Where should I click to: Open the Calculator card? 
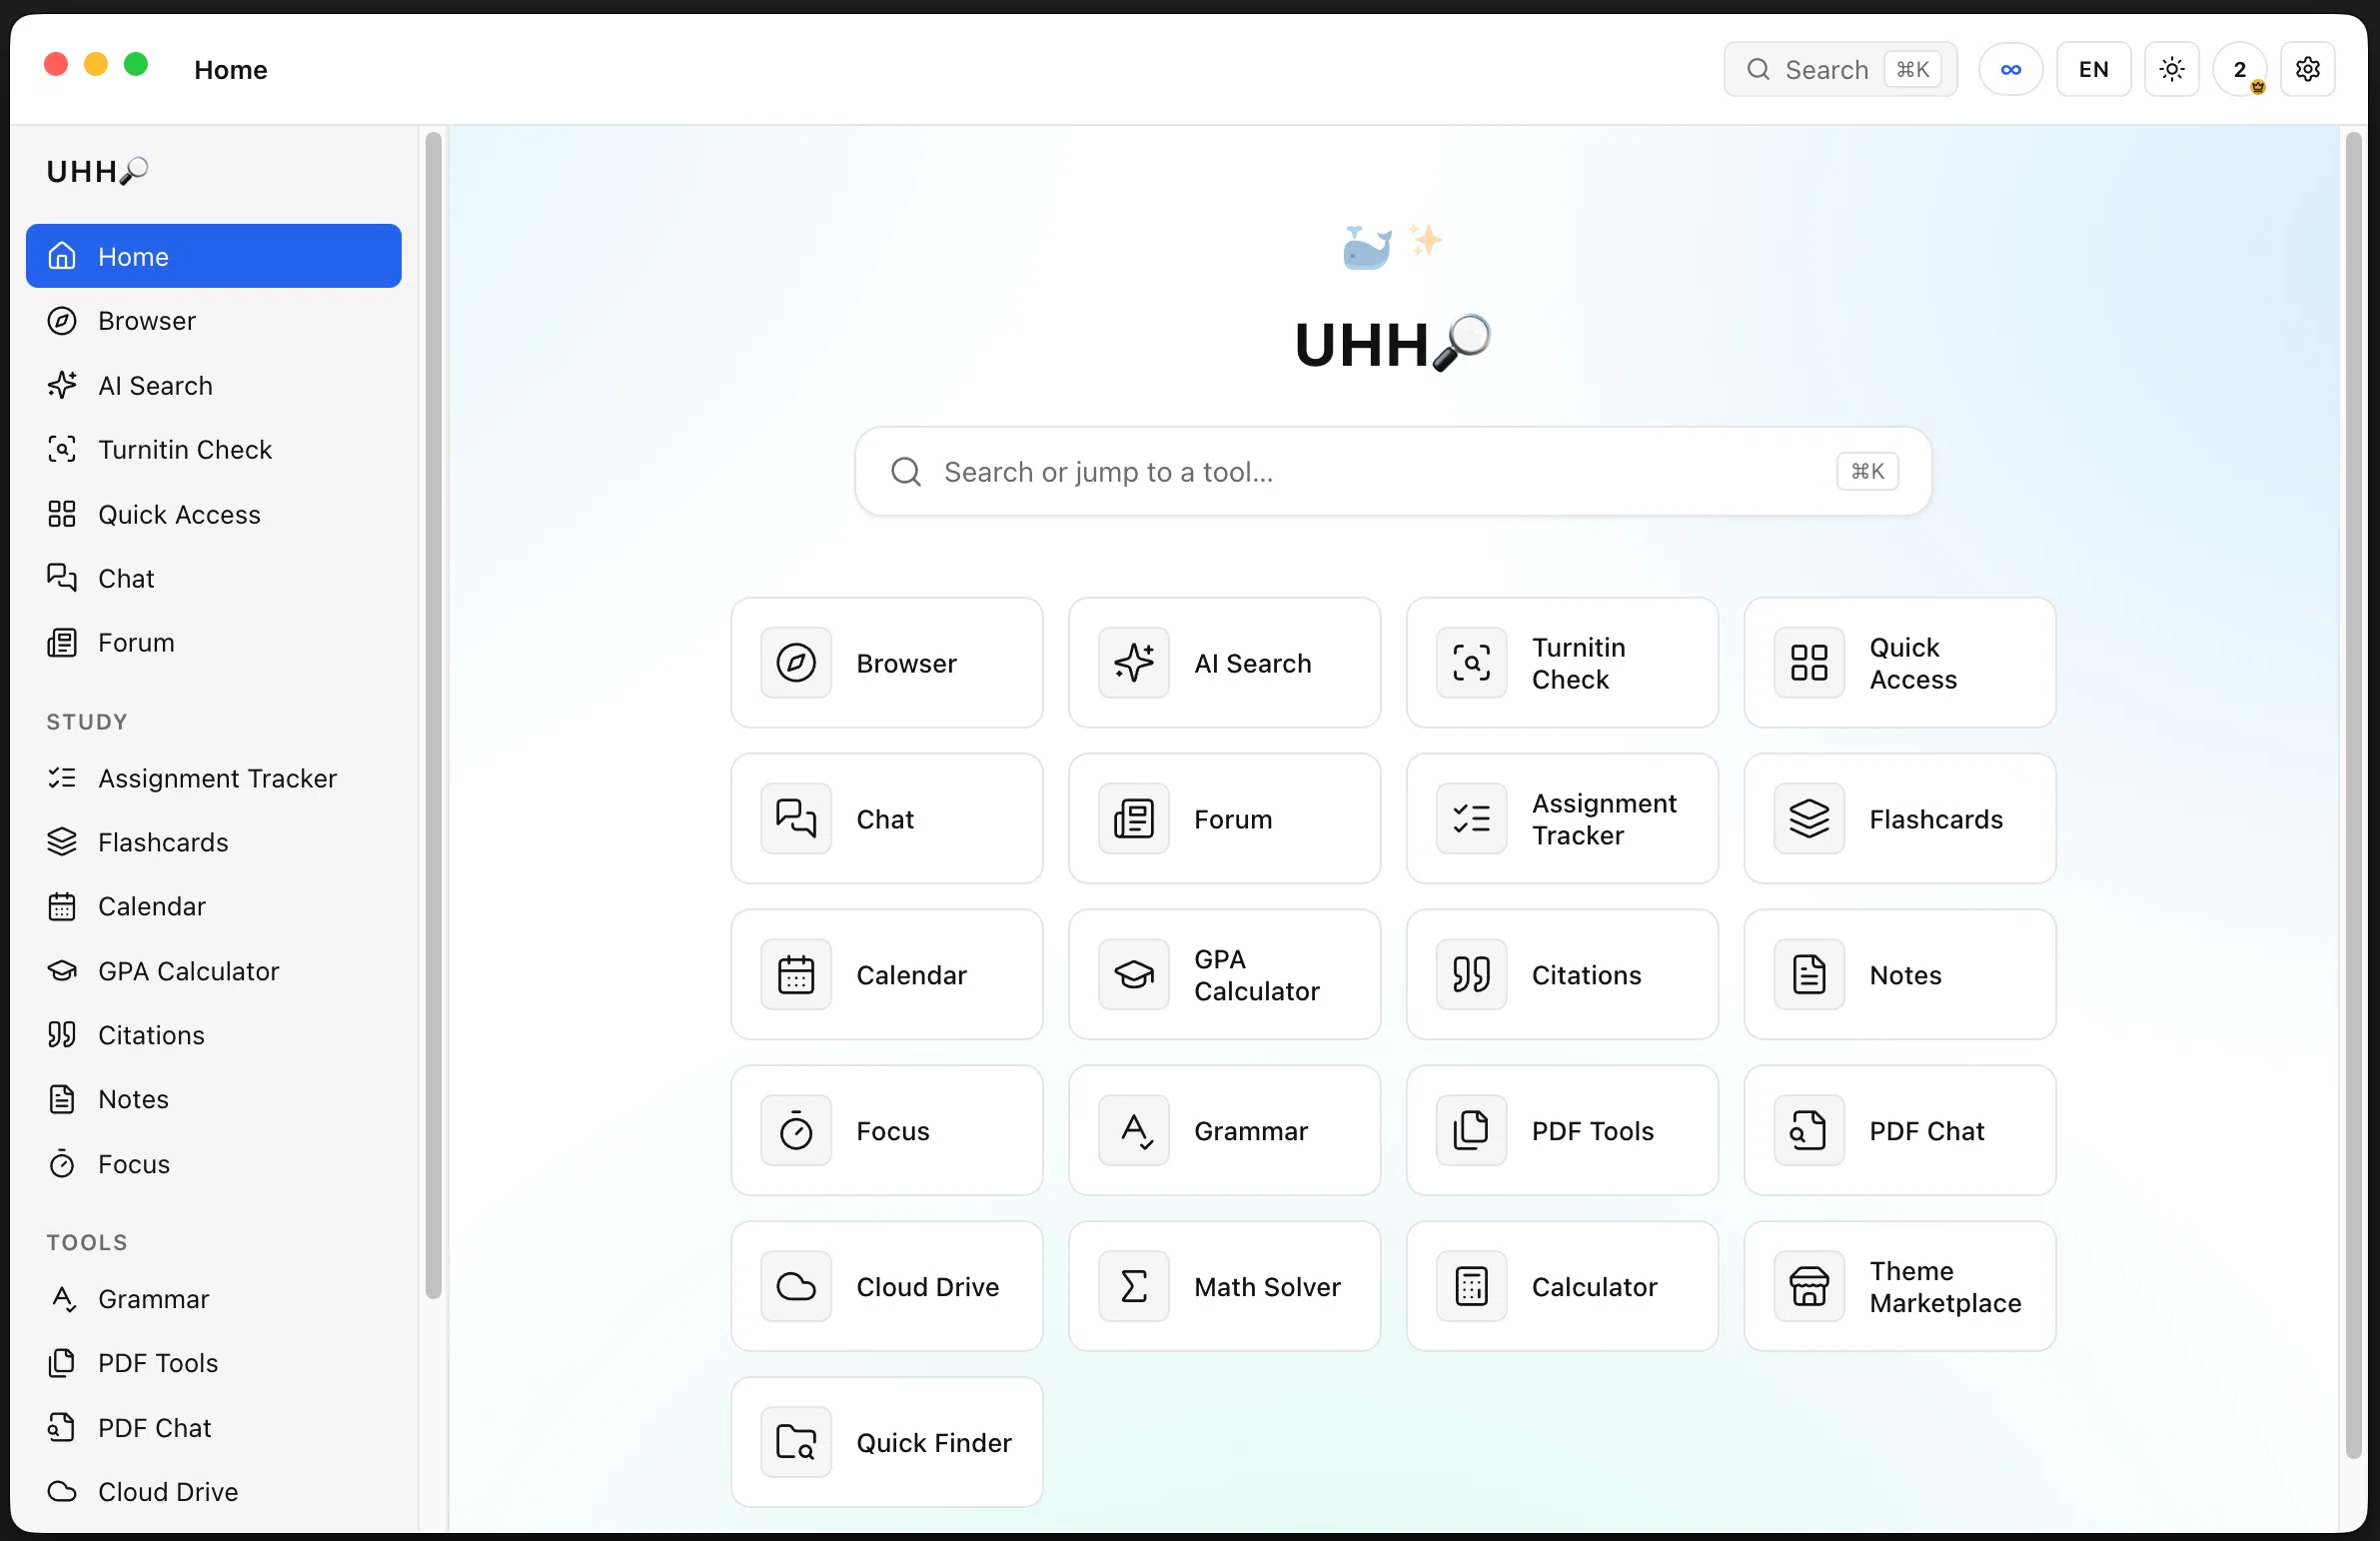point(1562,1287)
